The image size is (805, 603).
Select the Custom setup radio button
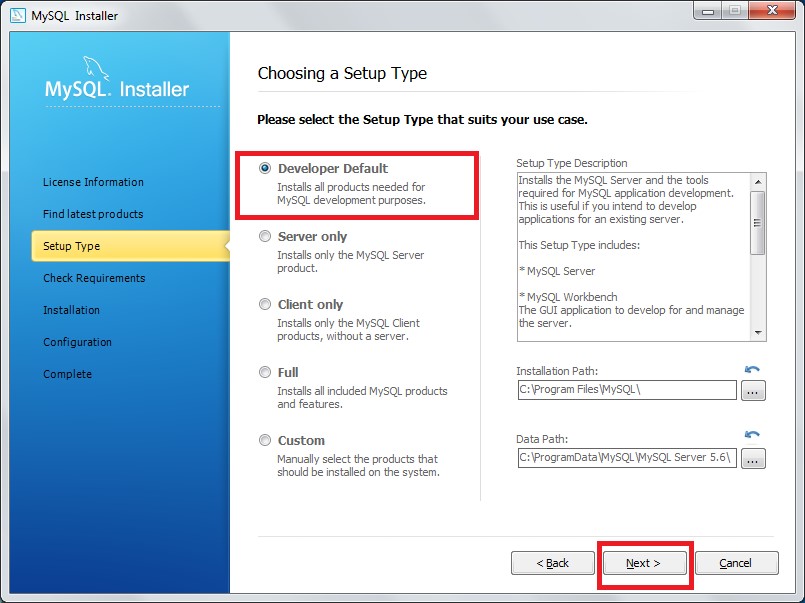[x=265, y=440]
